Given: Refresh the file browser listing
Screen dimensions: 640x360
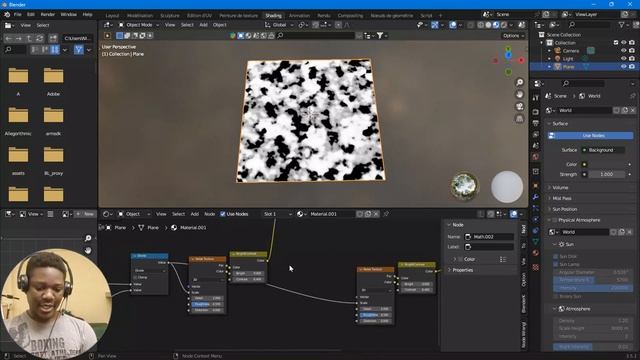Looking at the screenshot, I should [x=40, y=39].
